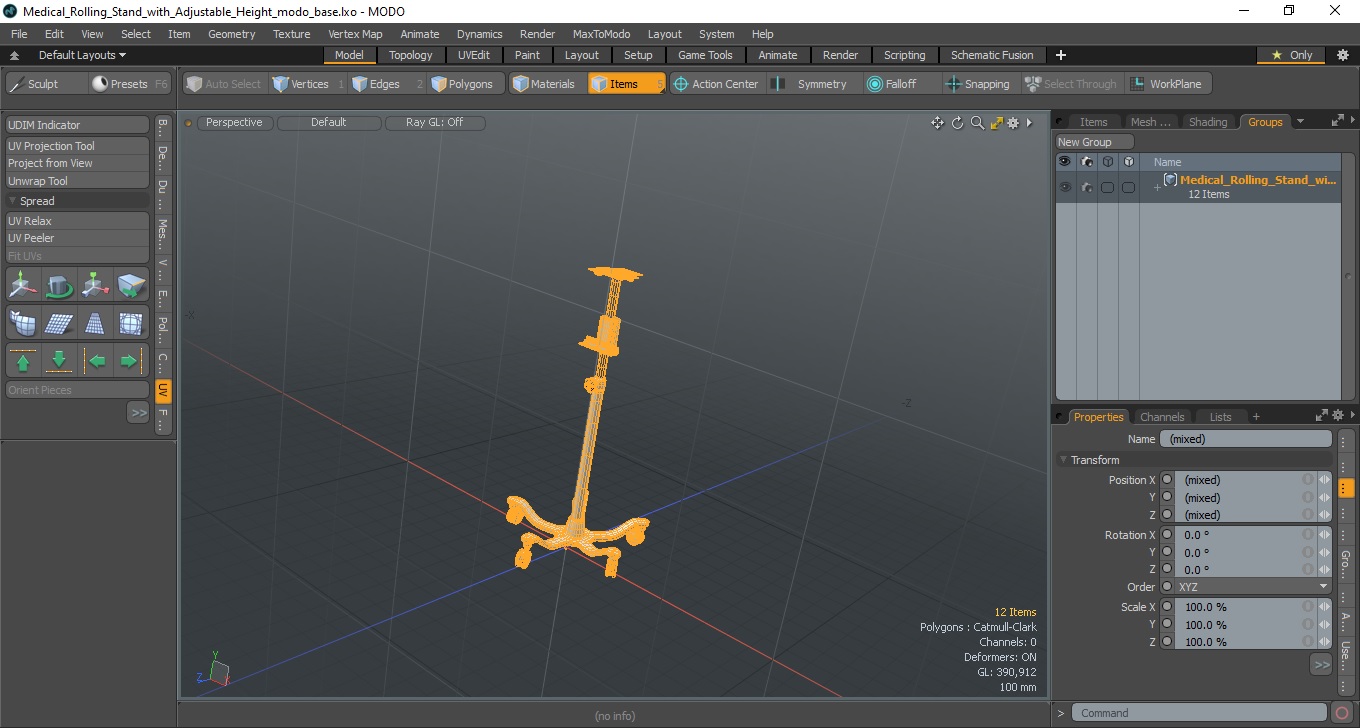Switch to the Shading tab

tap(1208, 122)
